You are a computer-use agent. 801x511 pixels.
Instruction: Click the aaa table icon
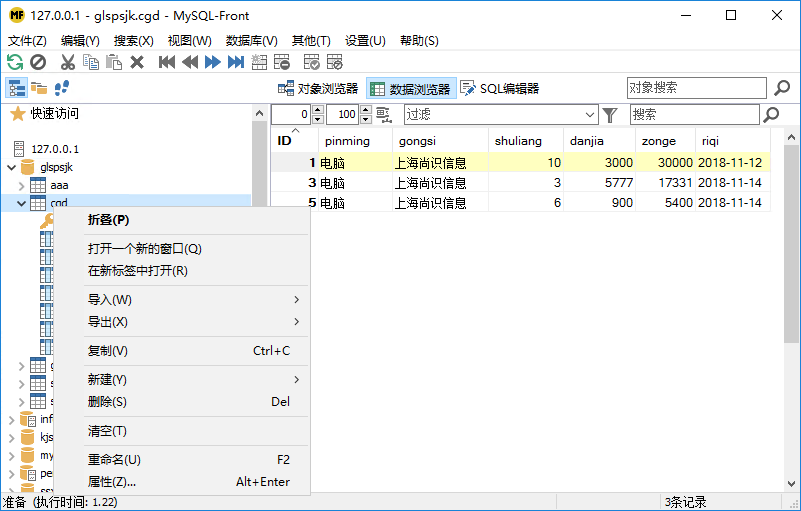(38, 185)
